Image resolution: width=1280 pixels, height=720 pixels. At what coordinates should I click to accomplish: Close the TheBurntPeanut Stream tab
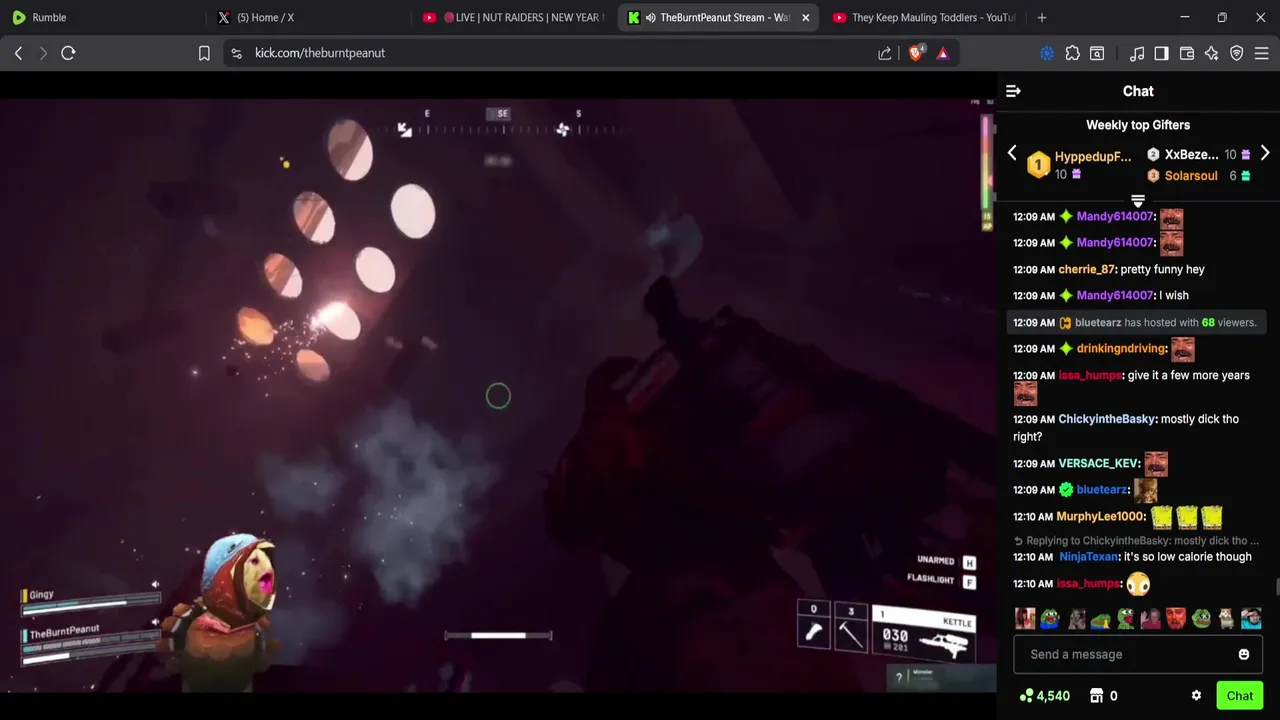coord(805,17)
